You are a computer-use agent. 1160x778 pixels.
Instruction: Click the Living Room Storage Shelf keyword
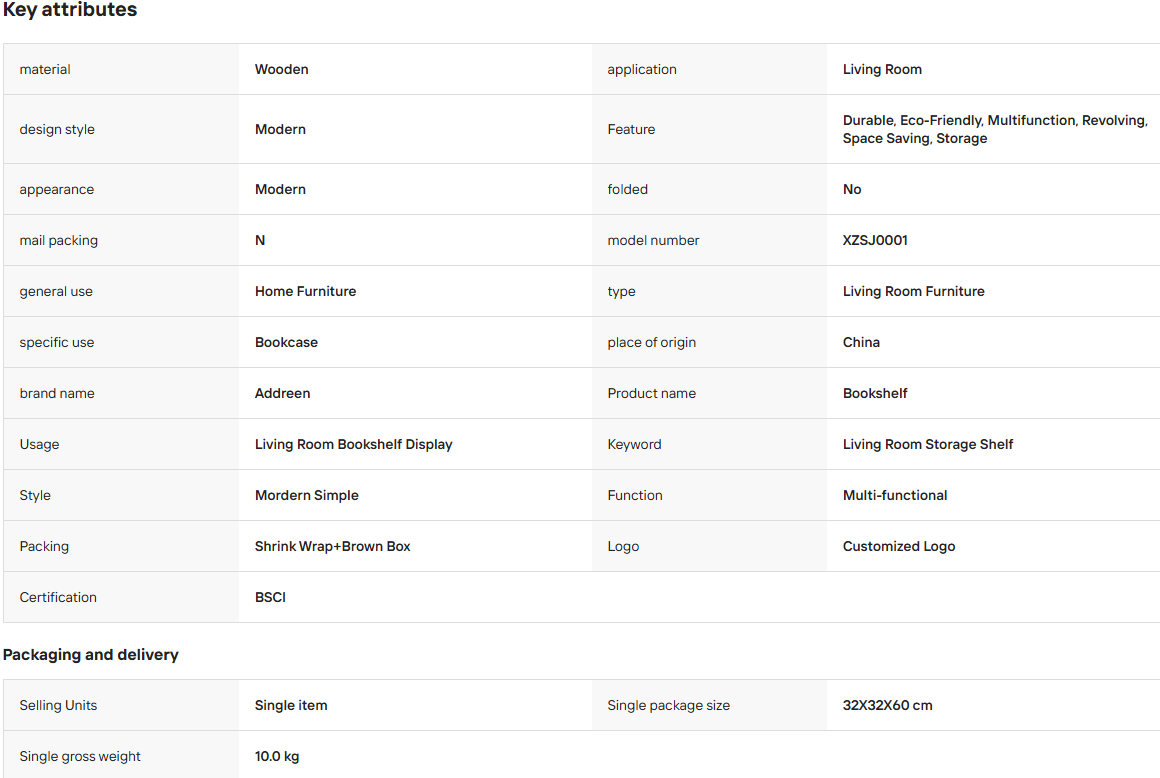928,444
